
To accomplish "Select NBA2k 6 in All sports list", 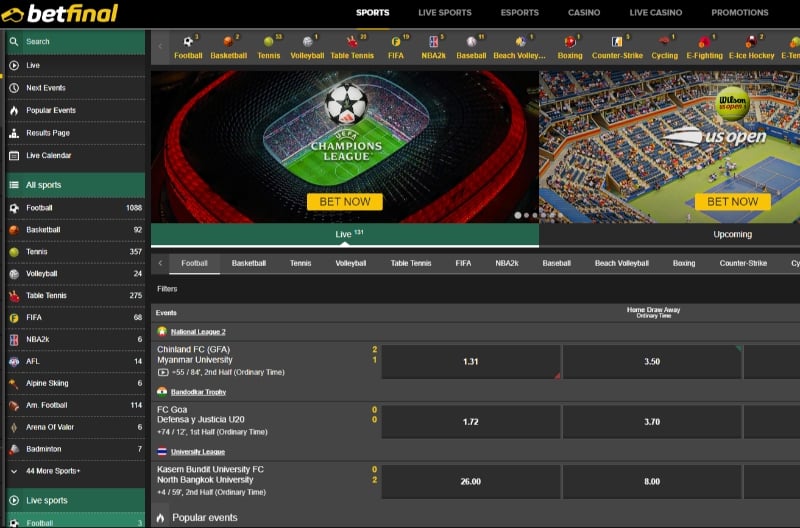I will [x=76, y=339].
